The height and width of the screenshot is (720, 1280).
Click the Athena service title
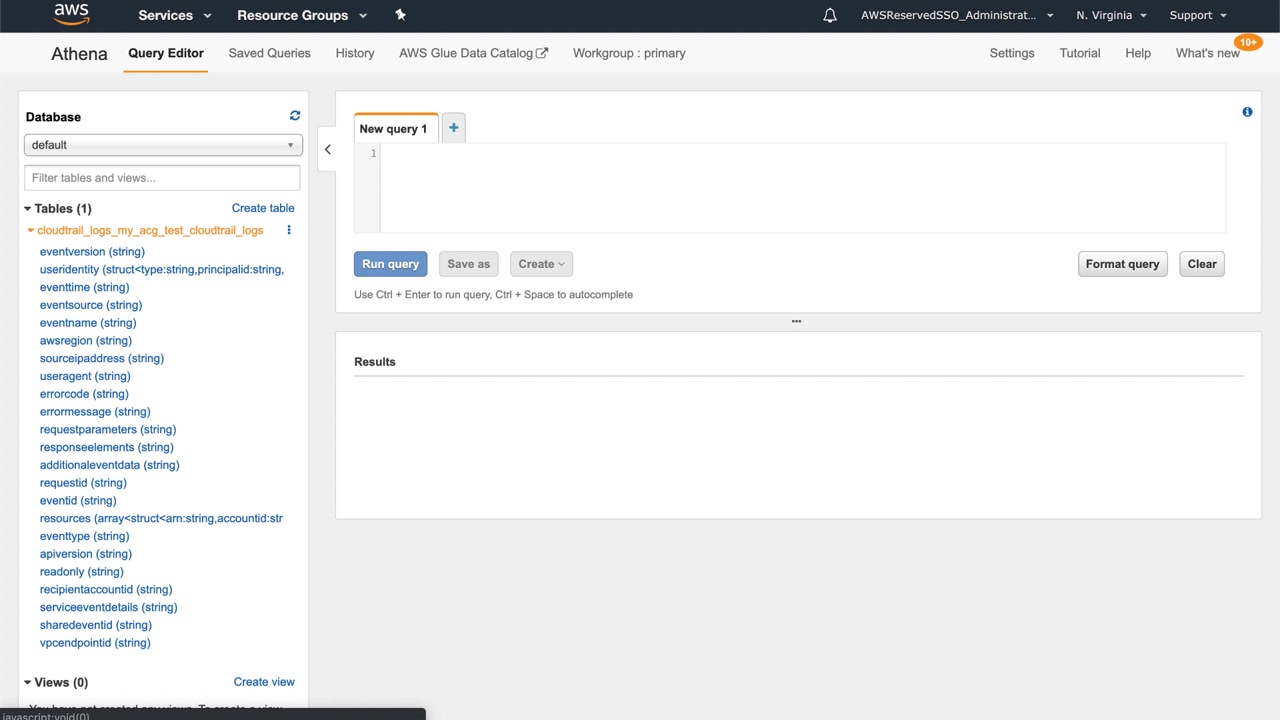tap(79, 54)
